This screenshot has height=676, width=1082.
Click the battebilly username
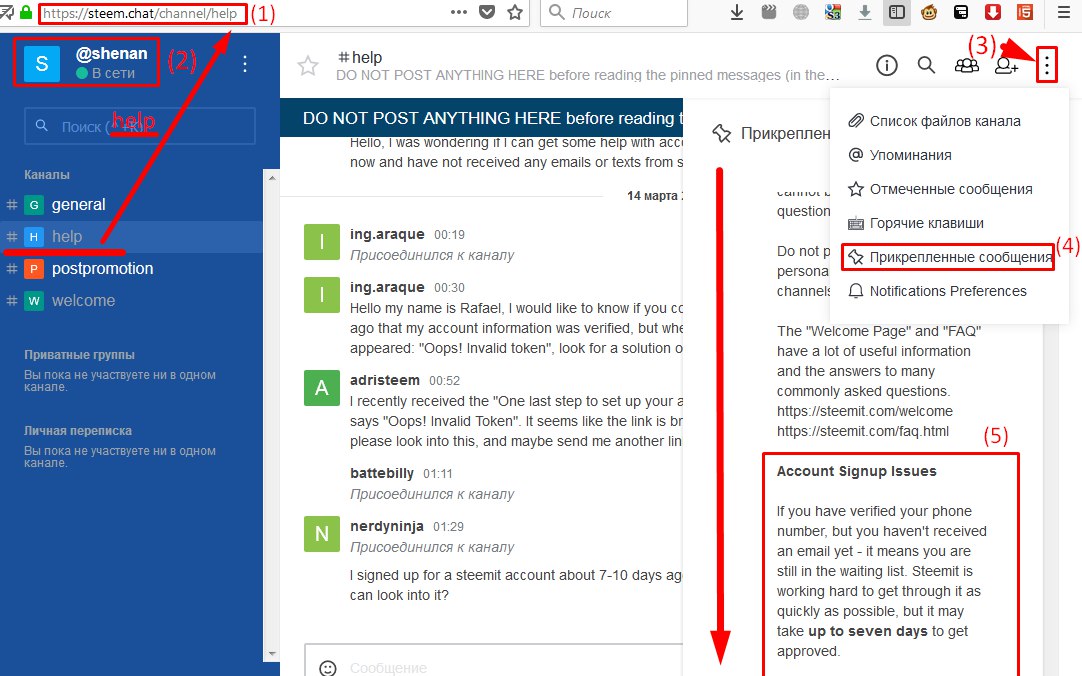[x=382, y=473]
